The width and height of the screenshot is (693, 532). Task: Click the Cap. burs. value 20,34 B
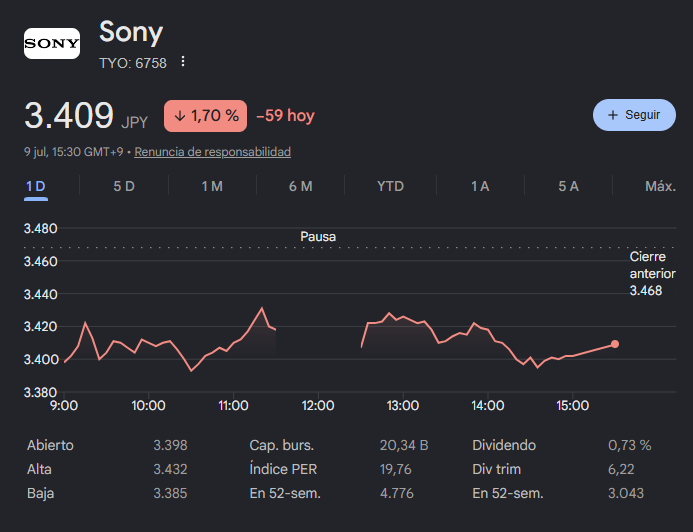[404, 445]
